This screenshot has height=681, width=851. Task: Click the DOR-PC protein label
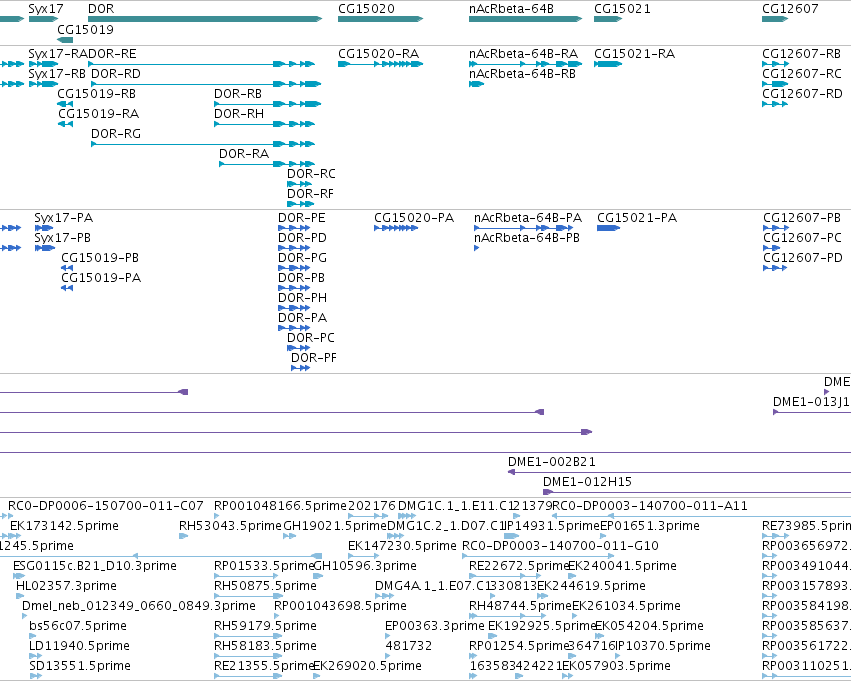click(311, 339)
